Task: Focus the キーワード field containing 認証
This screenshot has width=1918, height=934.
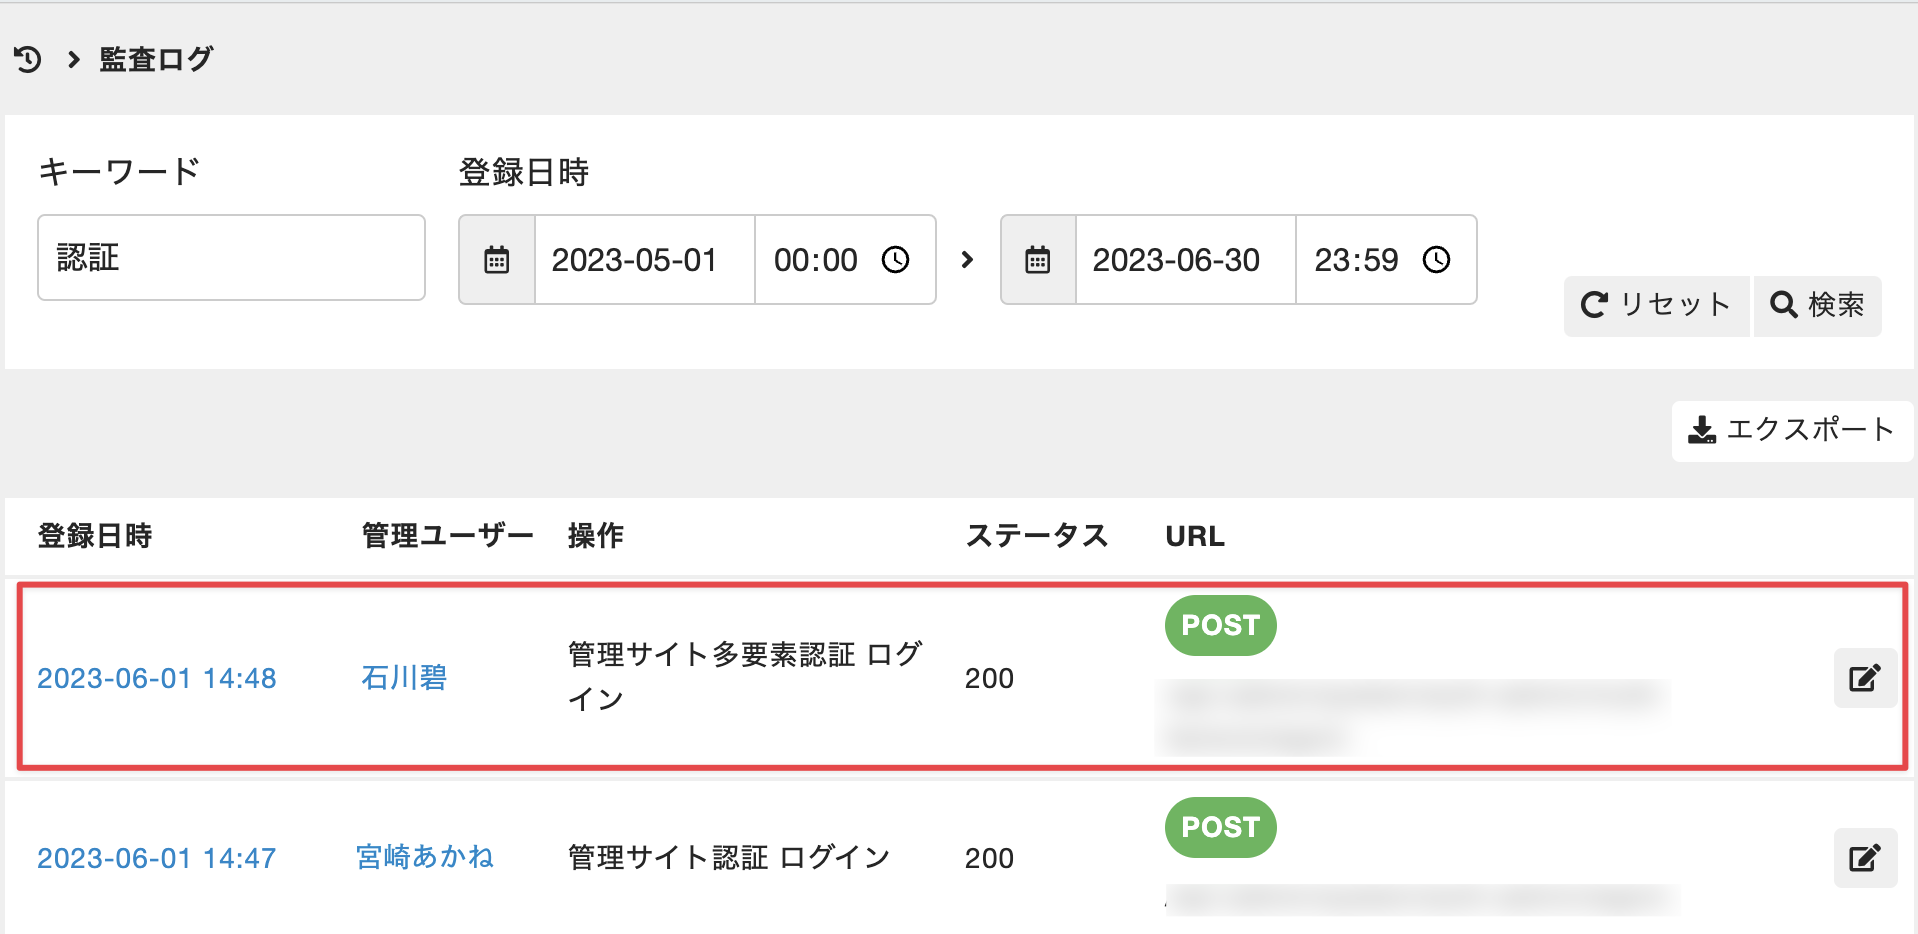Action: coord(231,258)
